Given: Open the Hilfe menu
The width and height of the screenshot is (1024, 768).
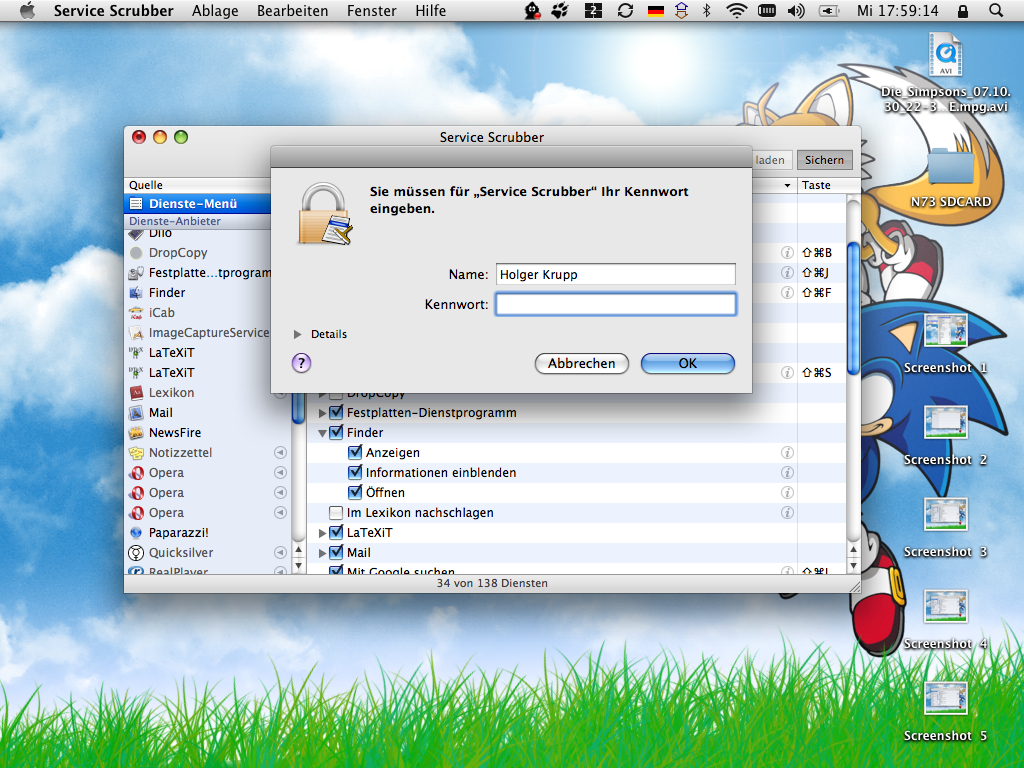Looking at the screenshot, I should (x=430, y=10).
